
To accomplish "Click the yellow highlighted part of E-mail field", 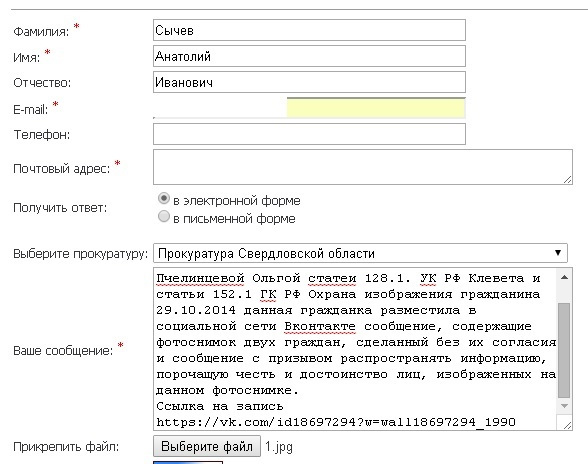I will 376,108.
